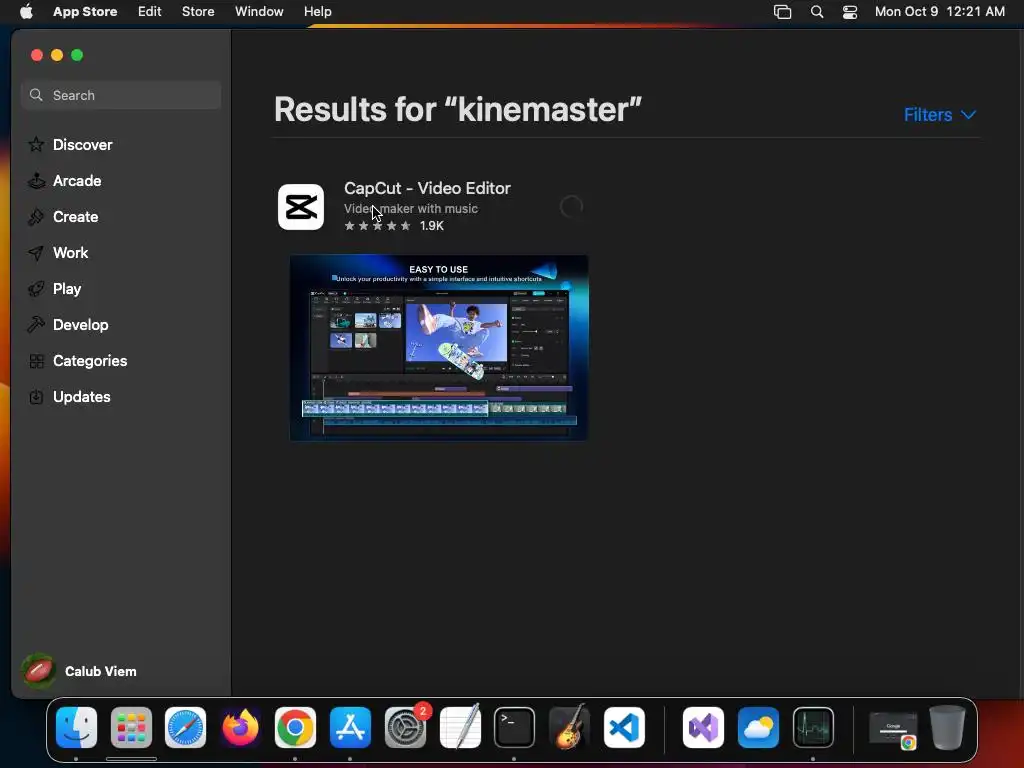Open the Store menu
Screen dimensions: 1024x768
(x=198, y=11)
